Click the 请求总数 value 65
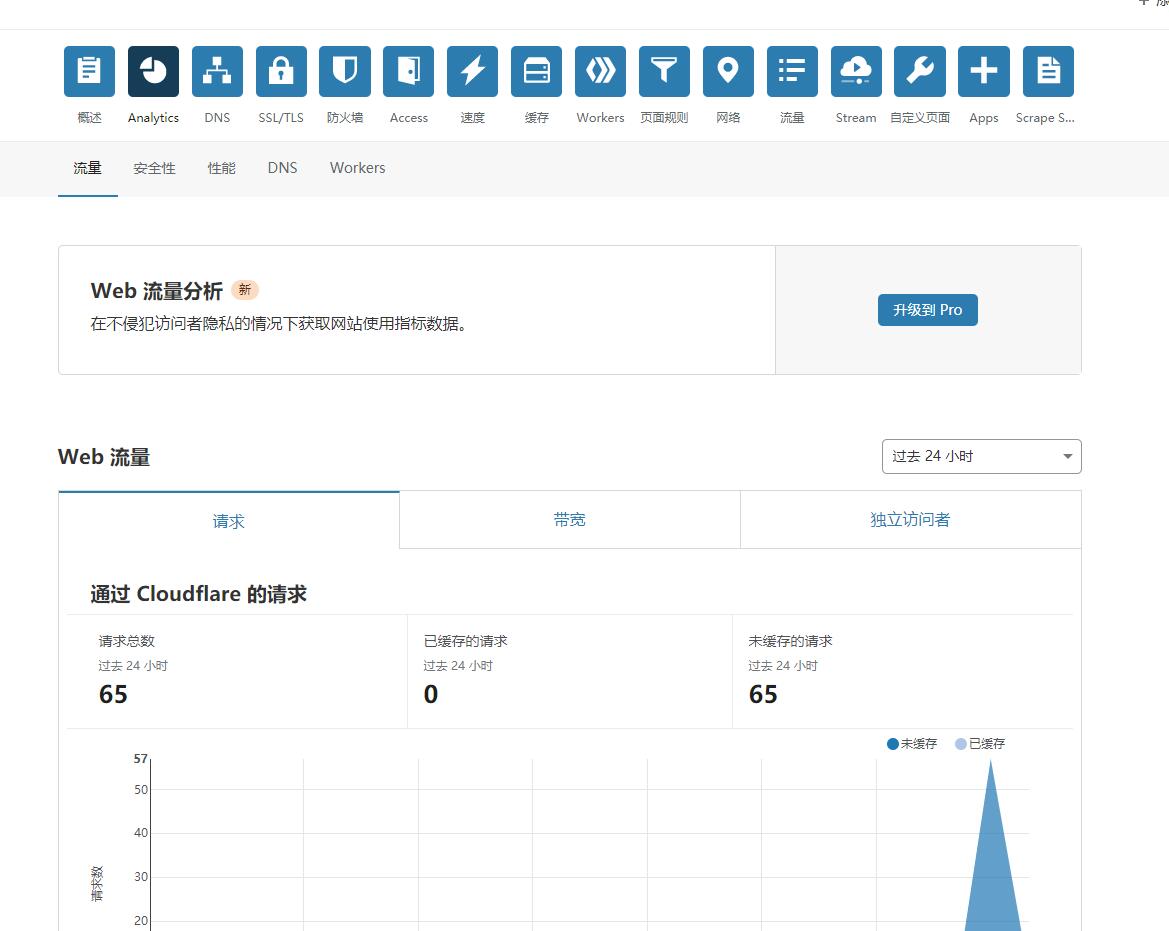The height and width of the screenshot is (931, 1169). (113, 695)
